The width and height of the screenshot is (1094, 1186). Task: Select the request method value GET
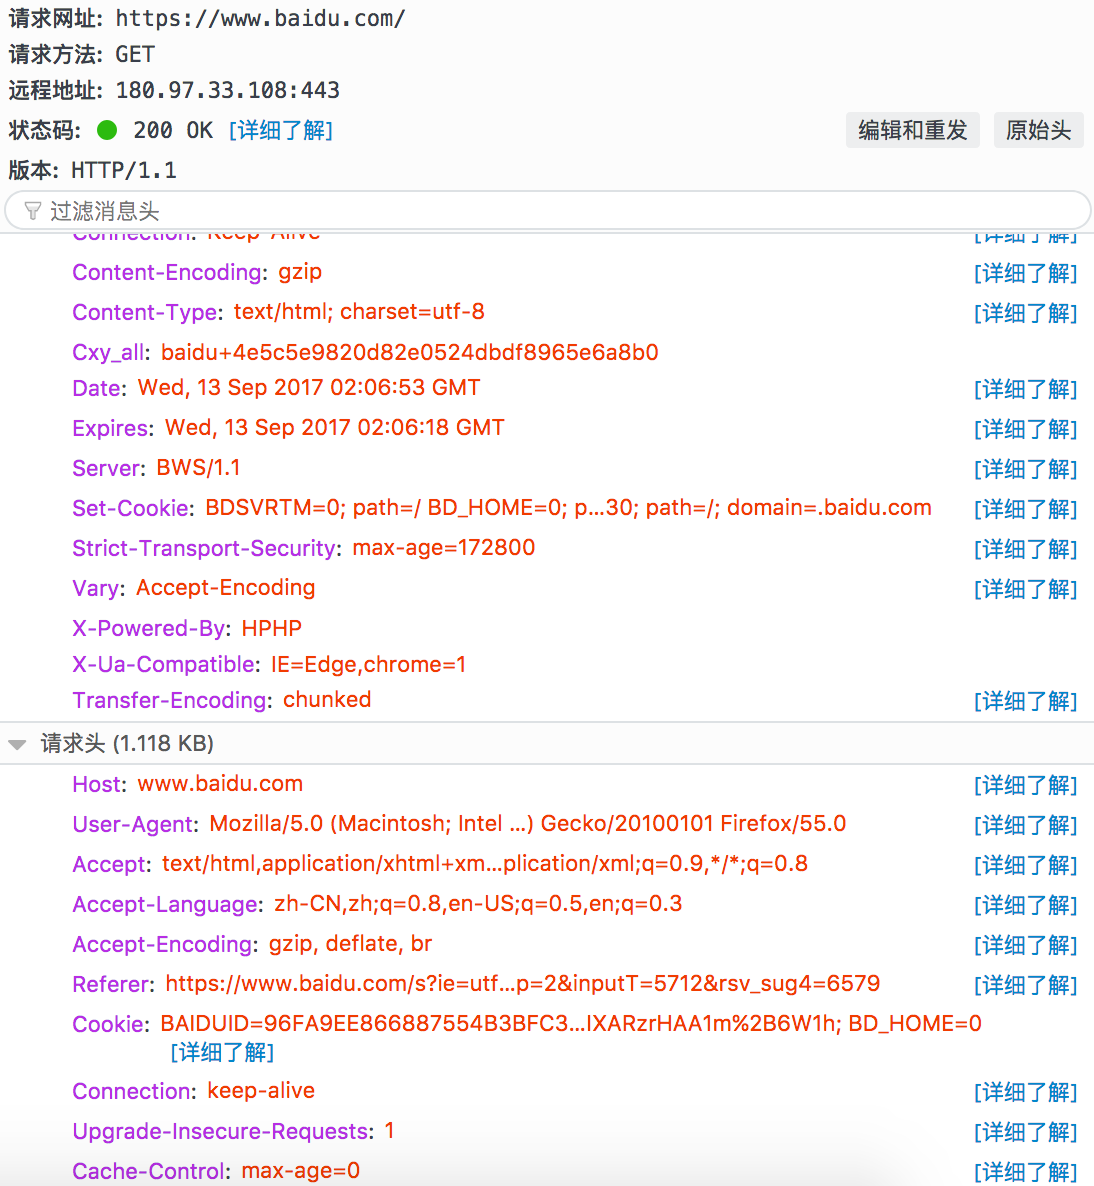pyautogui.click(x=135, y=54)
